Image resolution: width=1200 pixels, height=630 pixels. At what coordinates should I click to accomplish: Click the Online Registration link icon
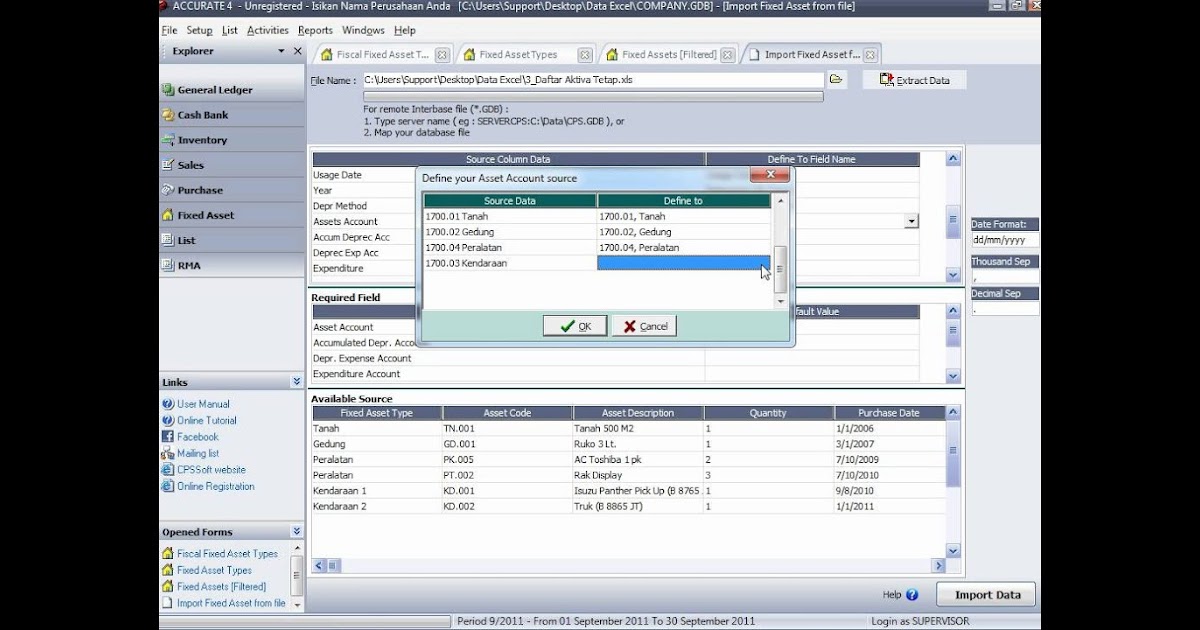tap(168, 486)
